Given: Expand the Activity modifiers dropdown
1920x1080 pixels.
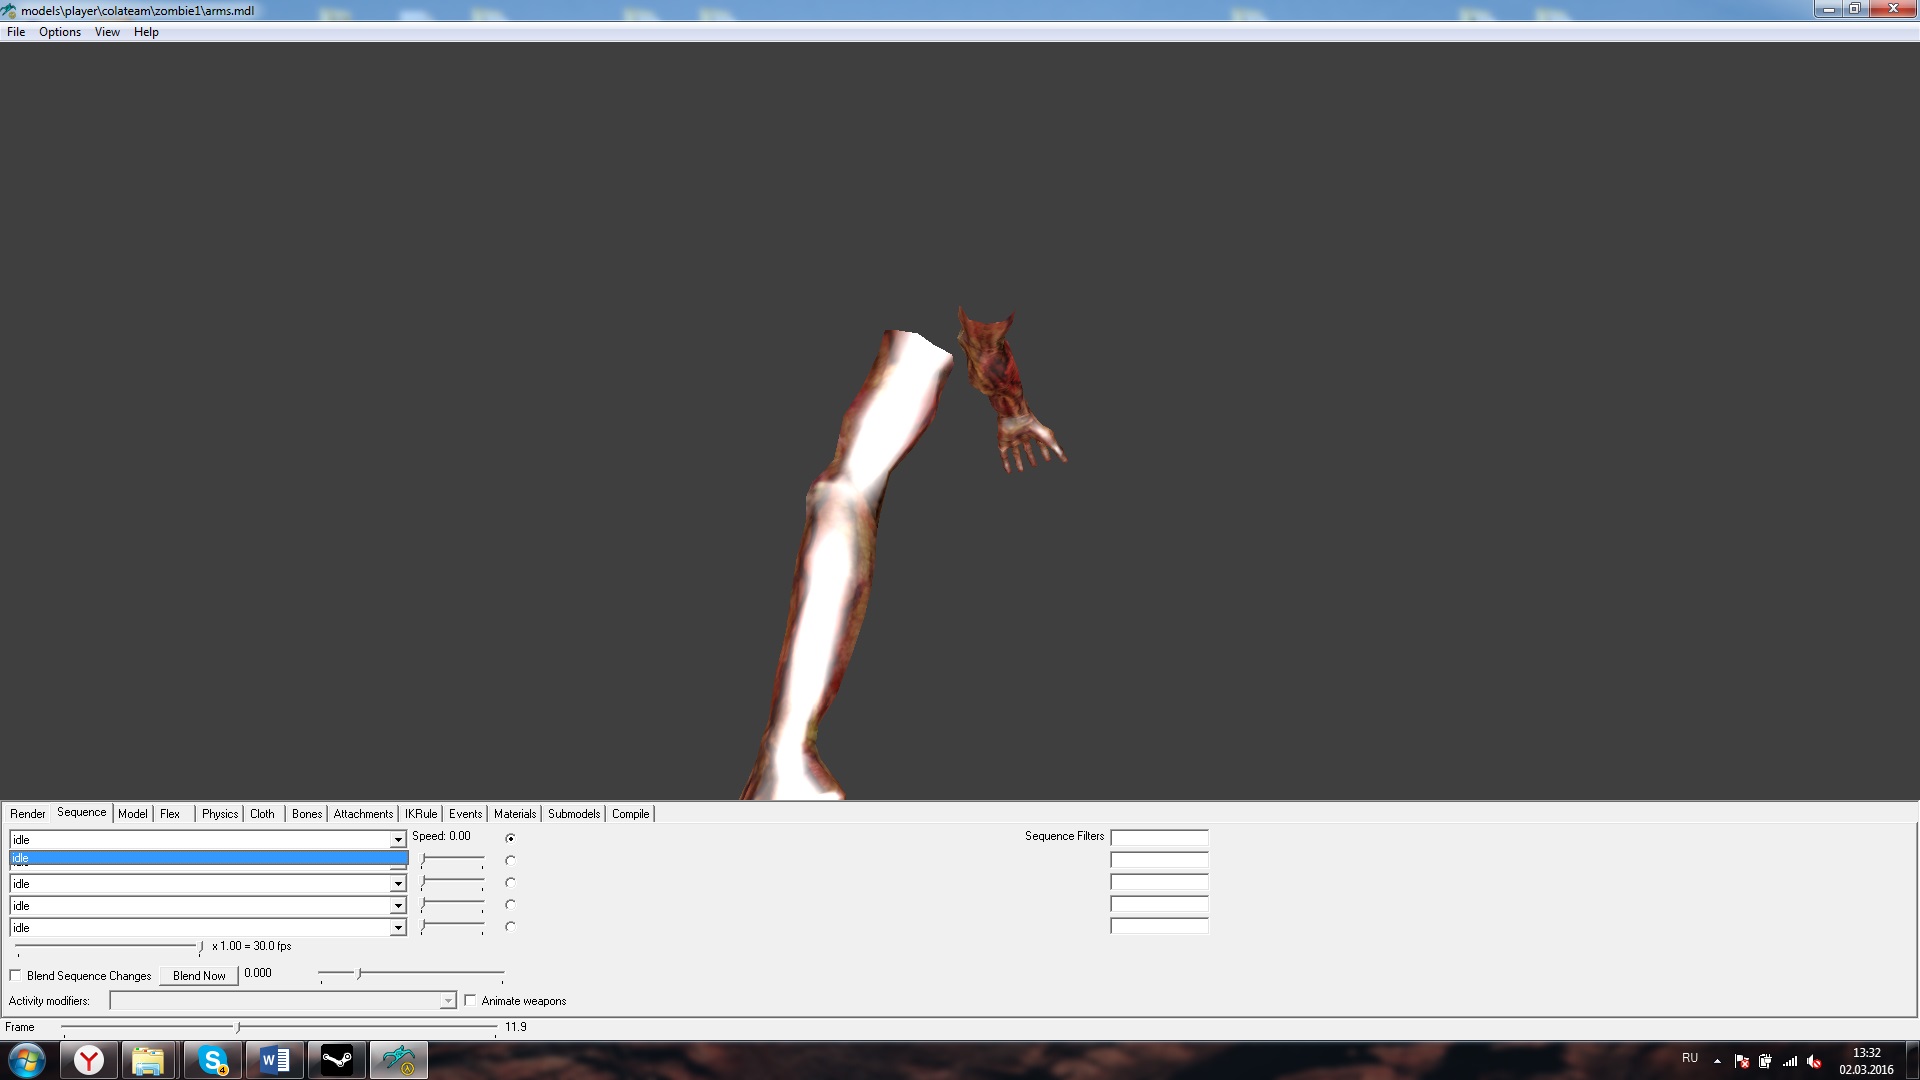Looking at the screenshot, I should click(447, 1001).
